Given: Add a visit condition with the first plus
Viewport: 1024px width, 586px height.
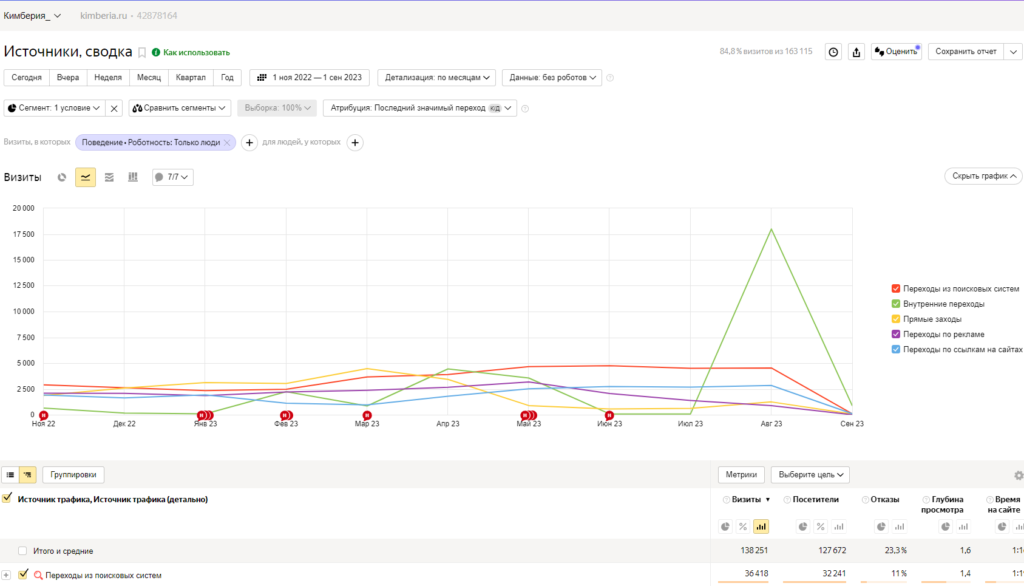Looking at the screenshot, I should [x=249, y=142].
